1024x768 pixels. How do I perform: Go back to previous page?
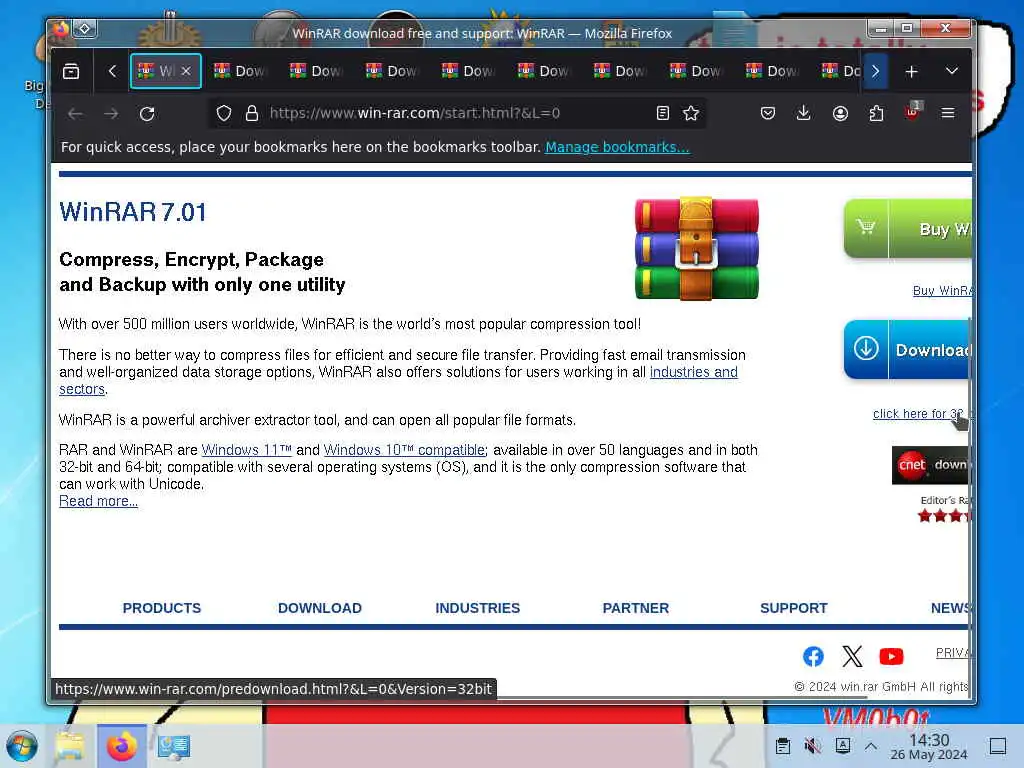click(x=75, y=114)
